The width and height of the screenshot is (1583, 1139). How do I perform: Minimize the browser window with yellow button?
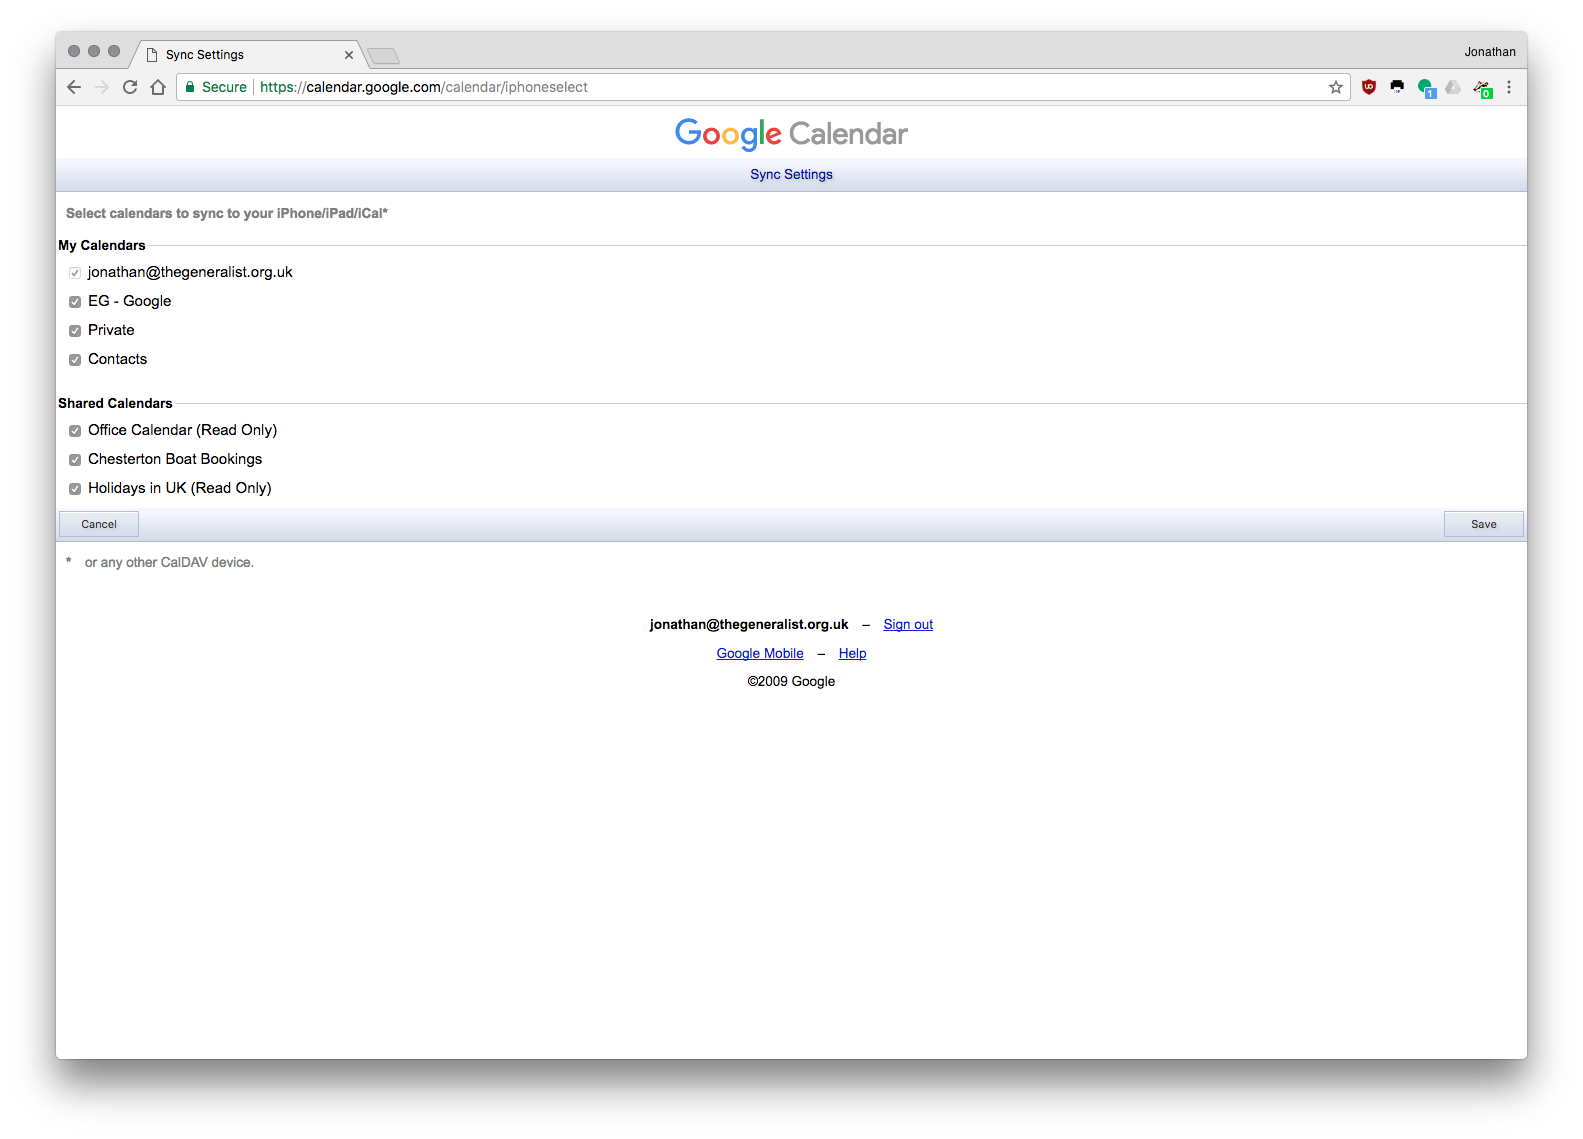(94, 51)
